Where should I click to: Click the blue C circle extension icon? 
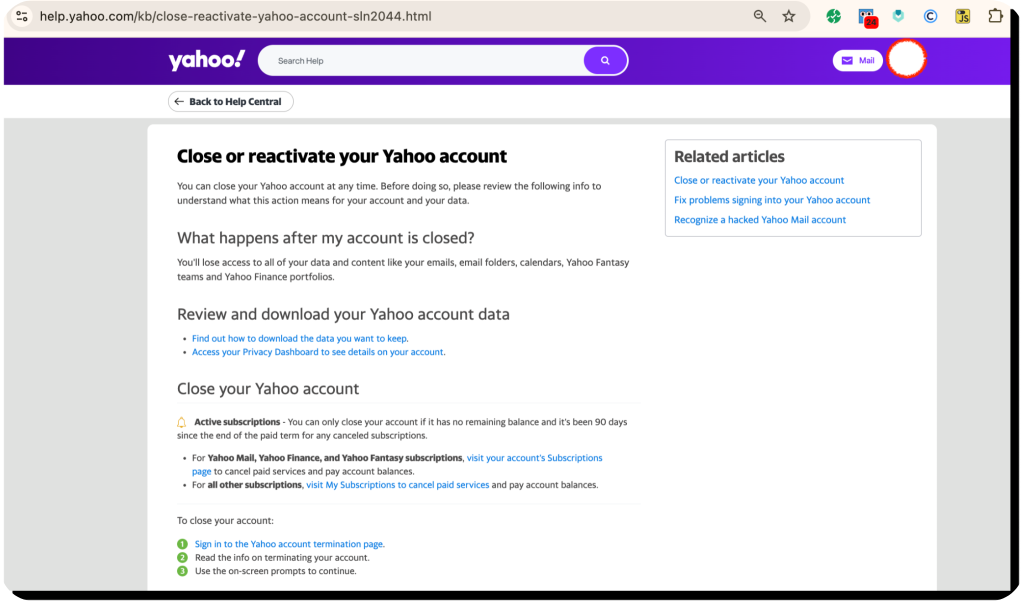(x=931, y=16)
